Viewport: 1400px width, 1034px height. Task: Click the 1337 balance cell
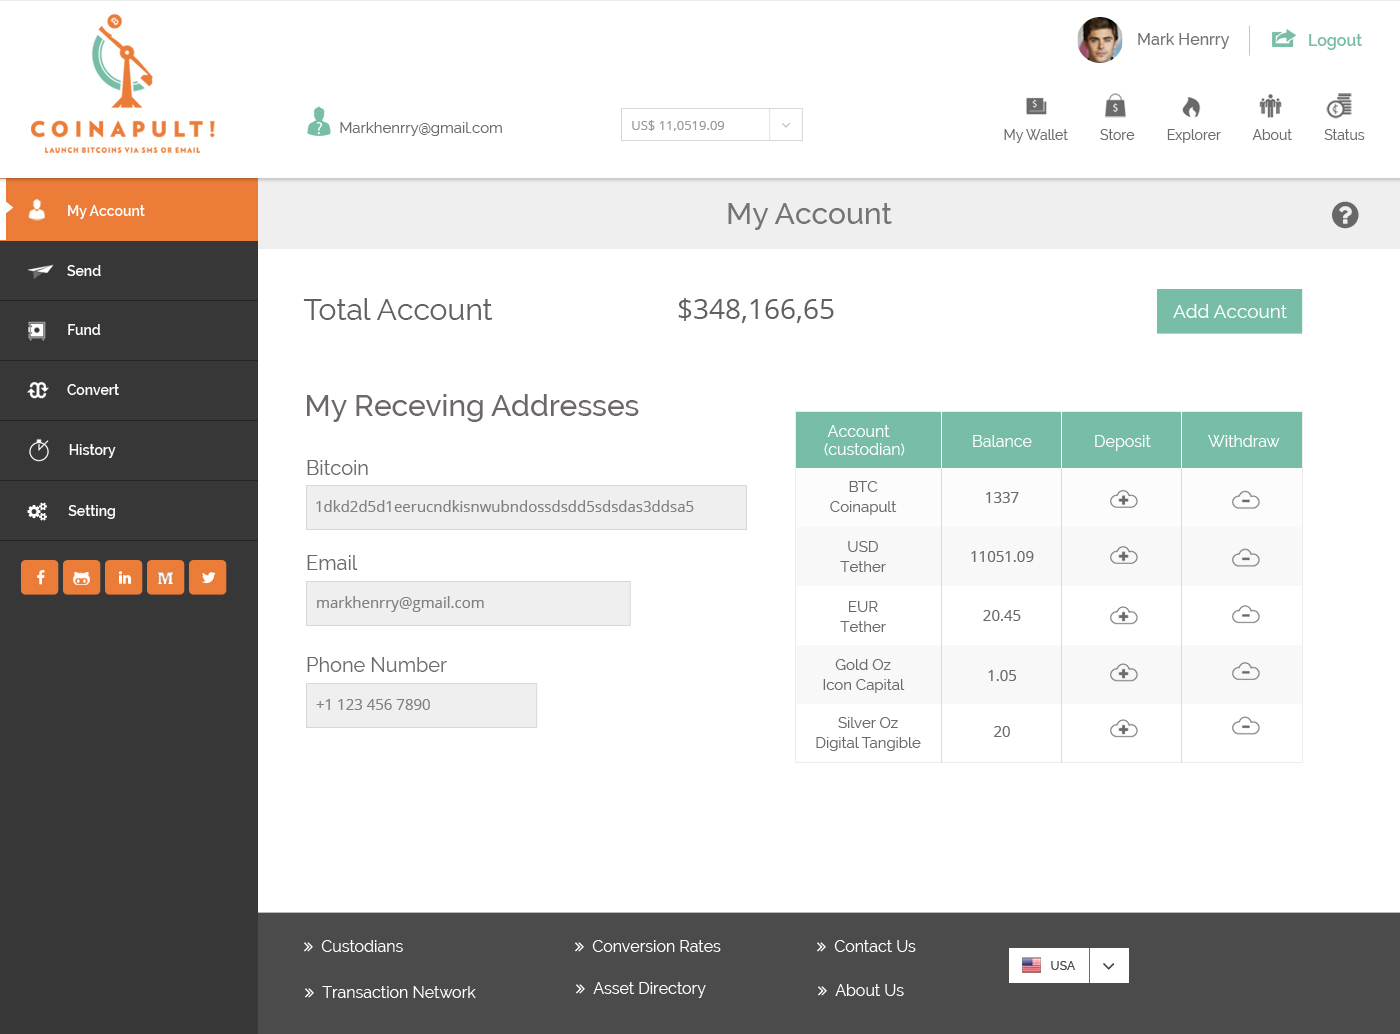(x=1001, y=497)
